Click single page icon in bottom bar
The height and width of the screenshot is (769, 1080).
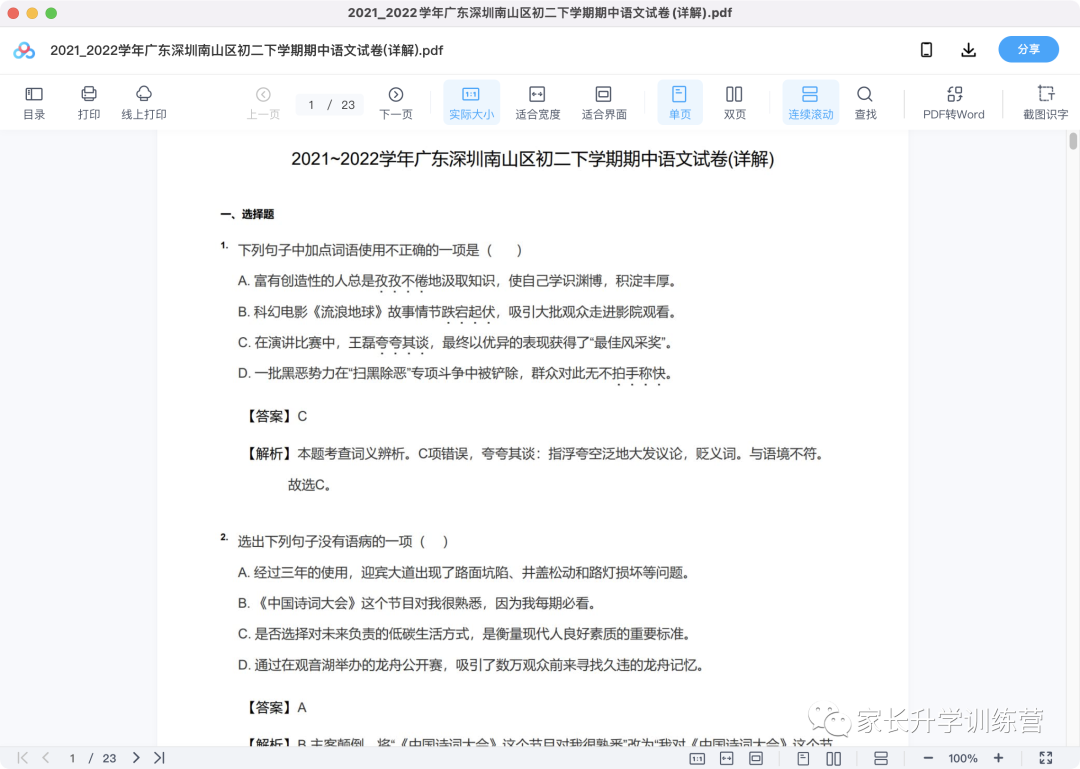803,759
